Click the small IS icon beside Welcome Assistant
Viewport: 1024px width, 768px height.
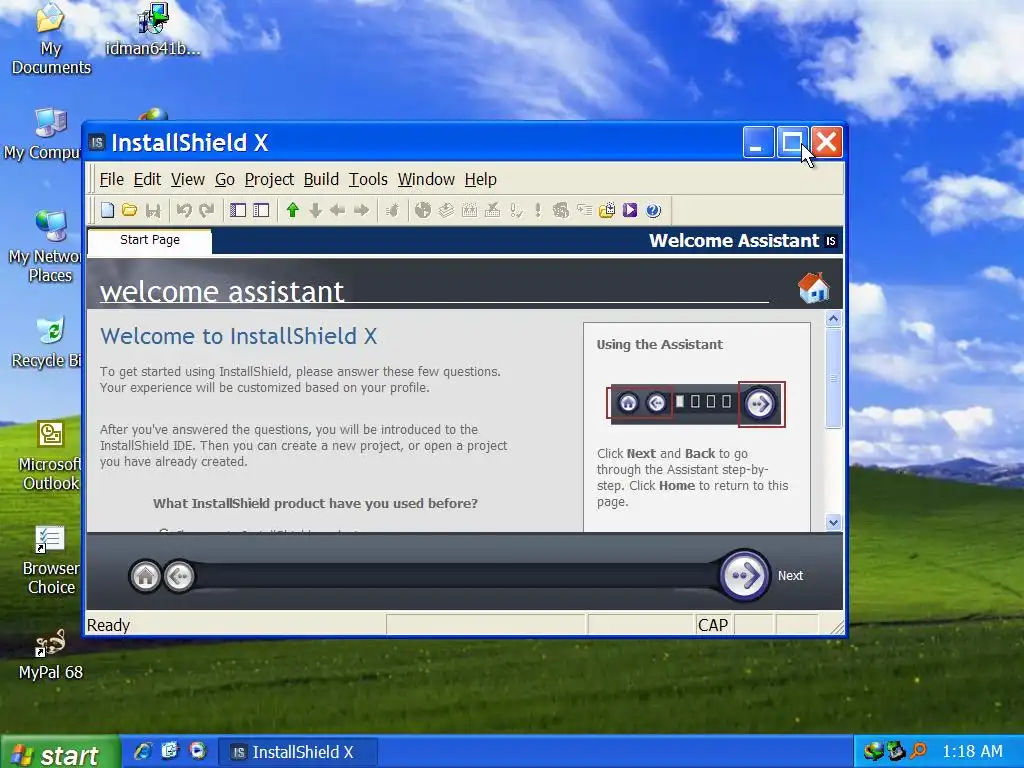pyautogui.click(x=831, y=241)
